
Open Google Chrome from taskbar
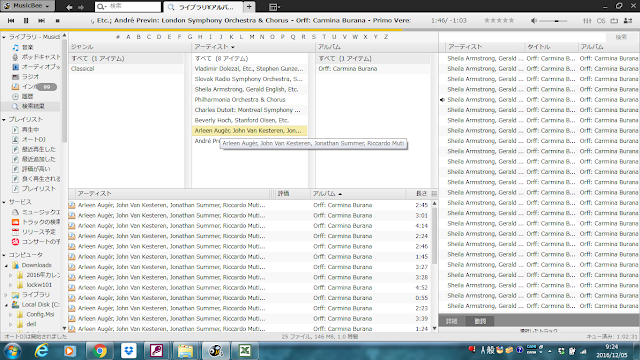click(x=99, y=351)
